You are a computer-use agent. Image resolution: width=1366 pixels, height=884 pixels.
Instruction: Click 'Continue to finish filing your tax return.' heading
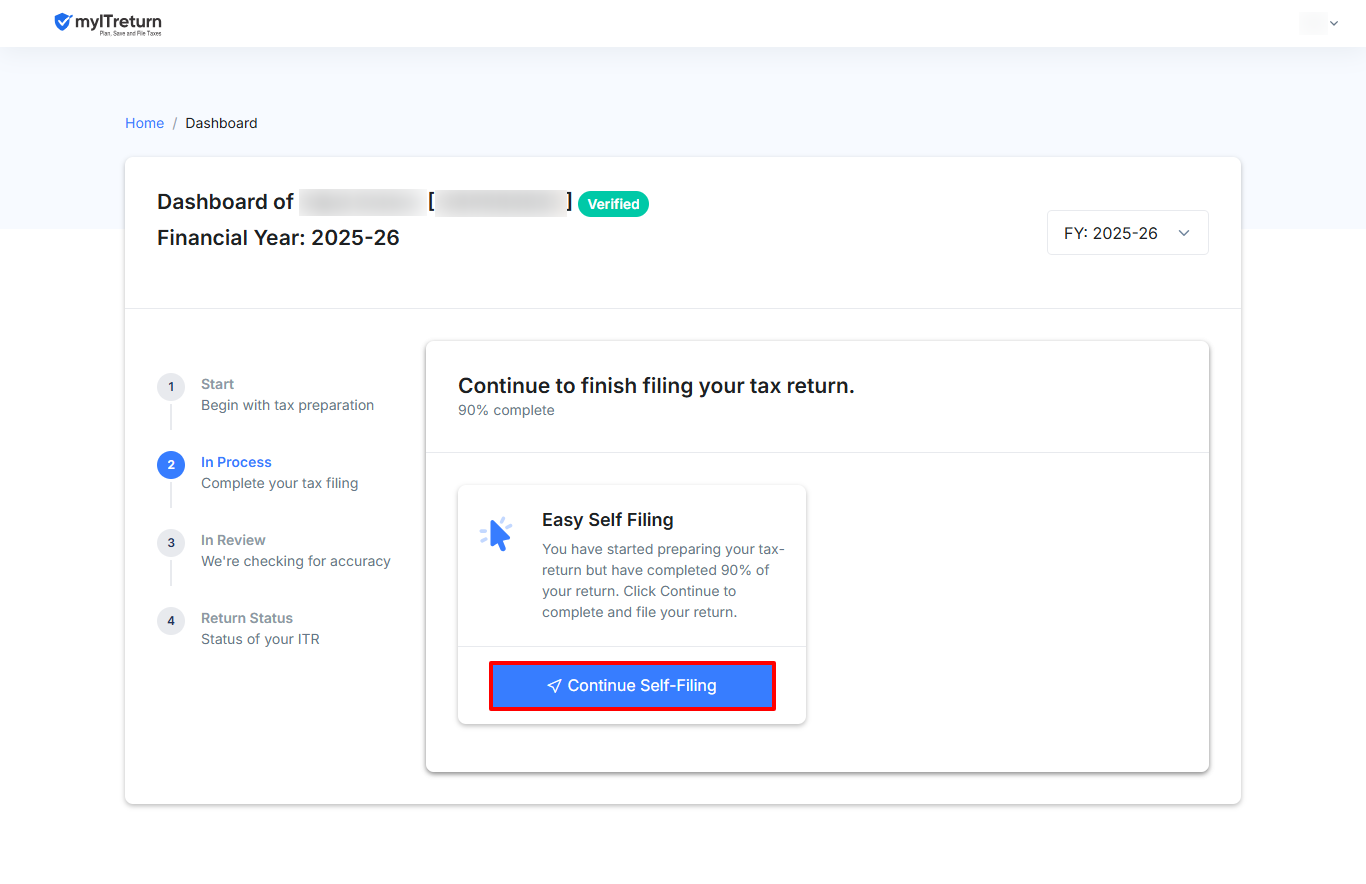coord(656,386)
